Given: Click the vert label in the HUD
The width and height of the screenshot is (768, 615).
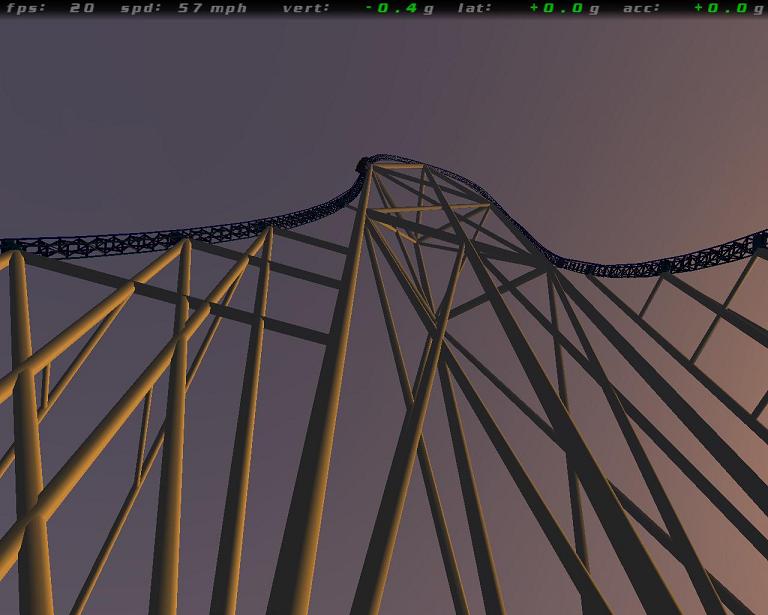Looking at the screenshot, I should point(306,8).
